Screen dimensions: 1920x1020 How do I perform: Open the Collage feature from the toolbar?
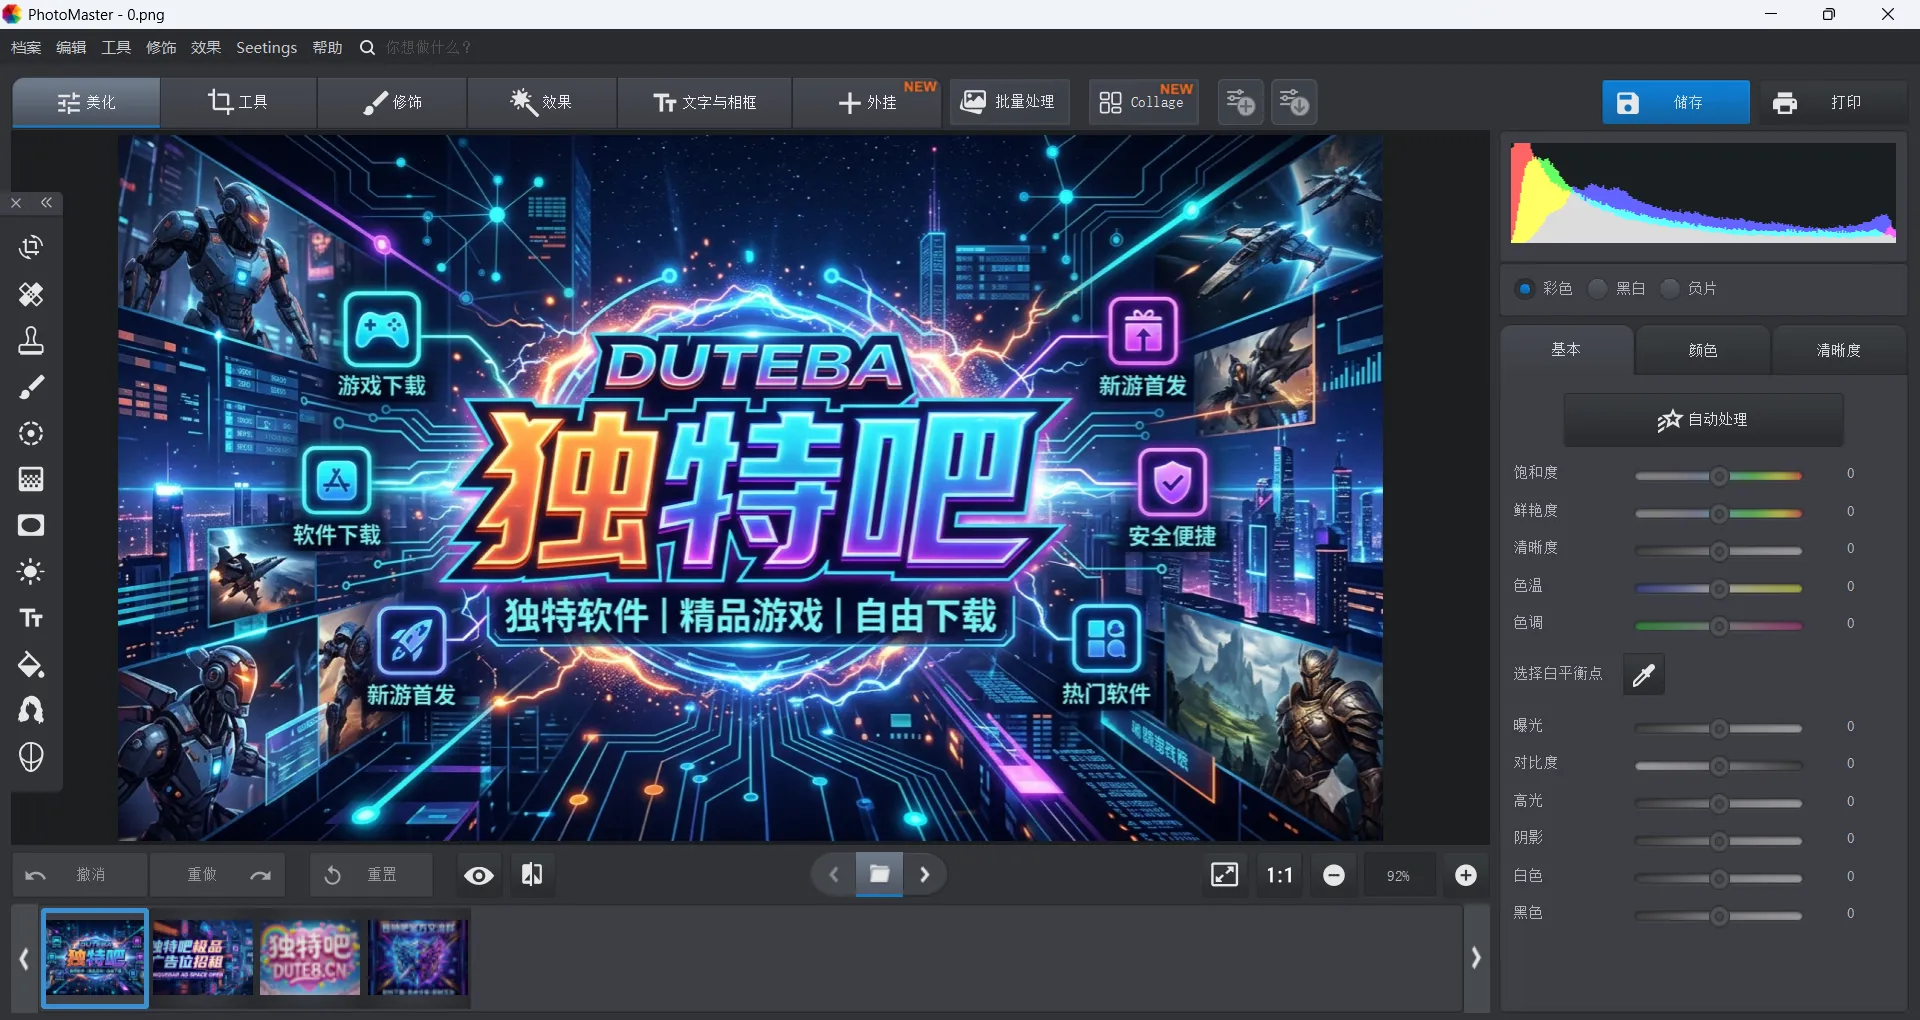point(1142,101)
